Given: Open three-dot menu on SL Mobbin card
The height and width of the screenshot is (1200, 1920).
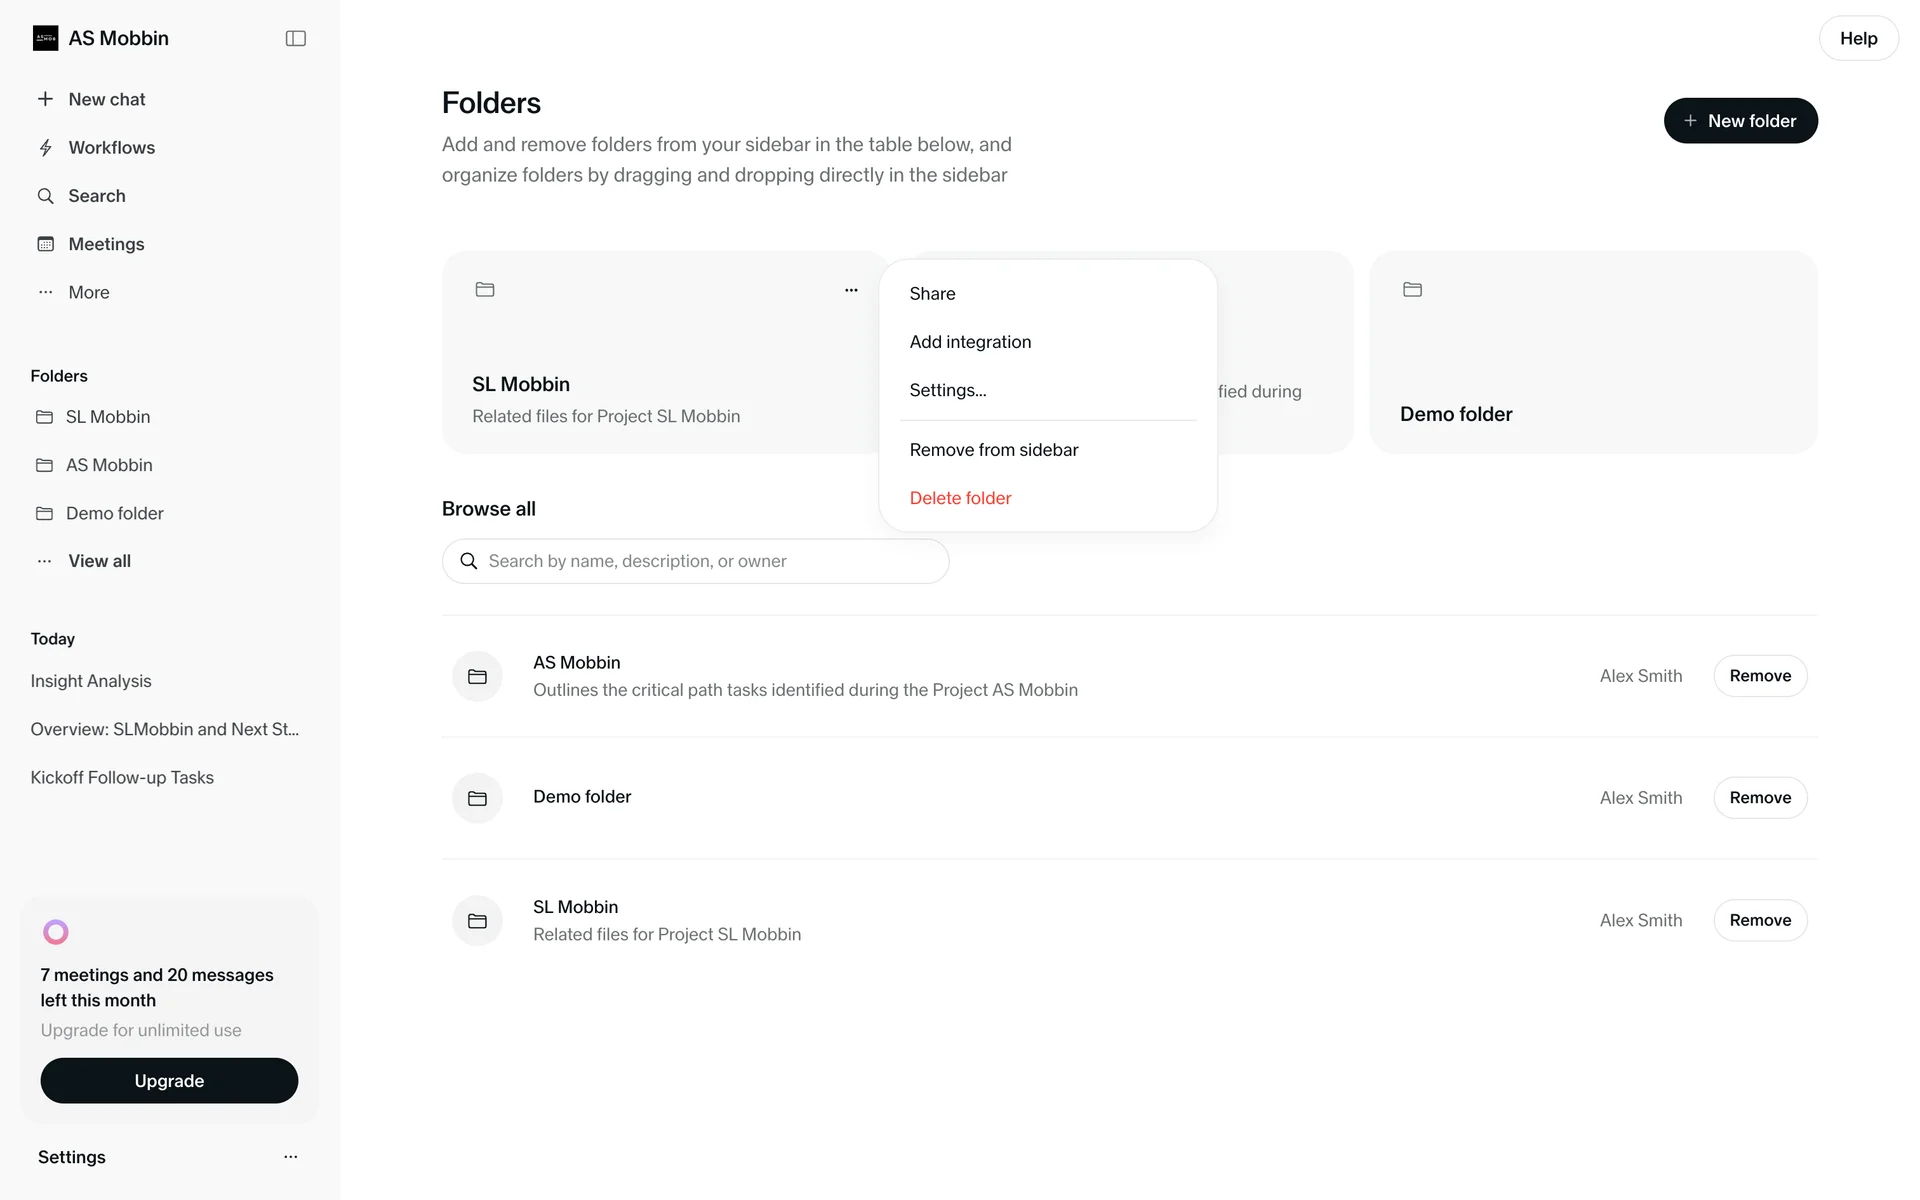Looking at the screenshot, I should tap(851, 290).
